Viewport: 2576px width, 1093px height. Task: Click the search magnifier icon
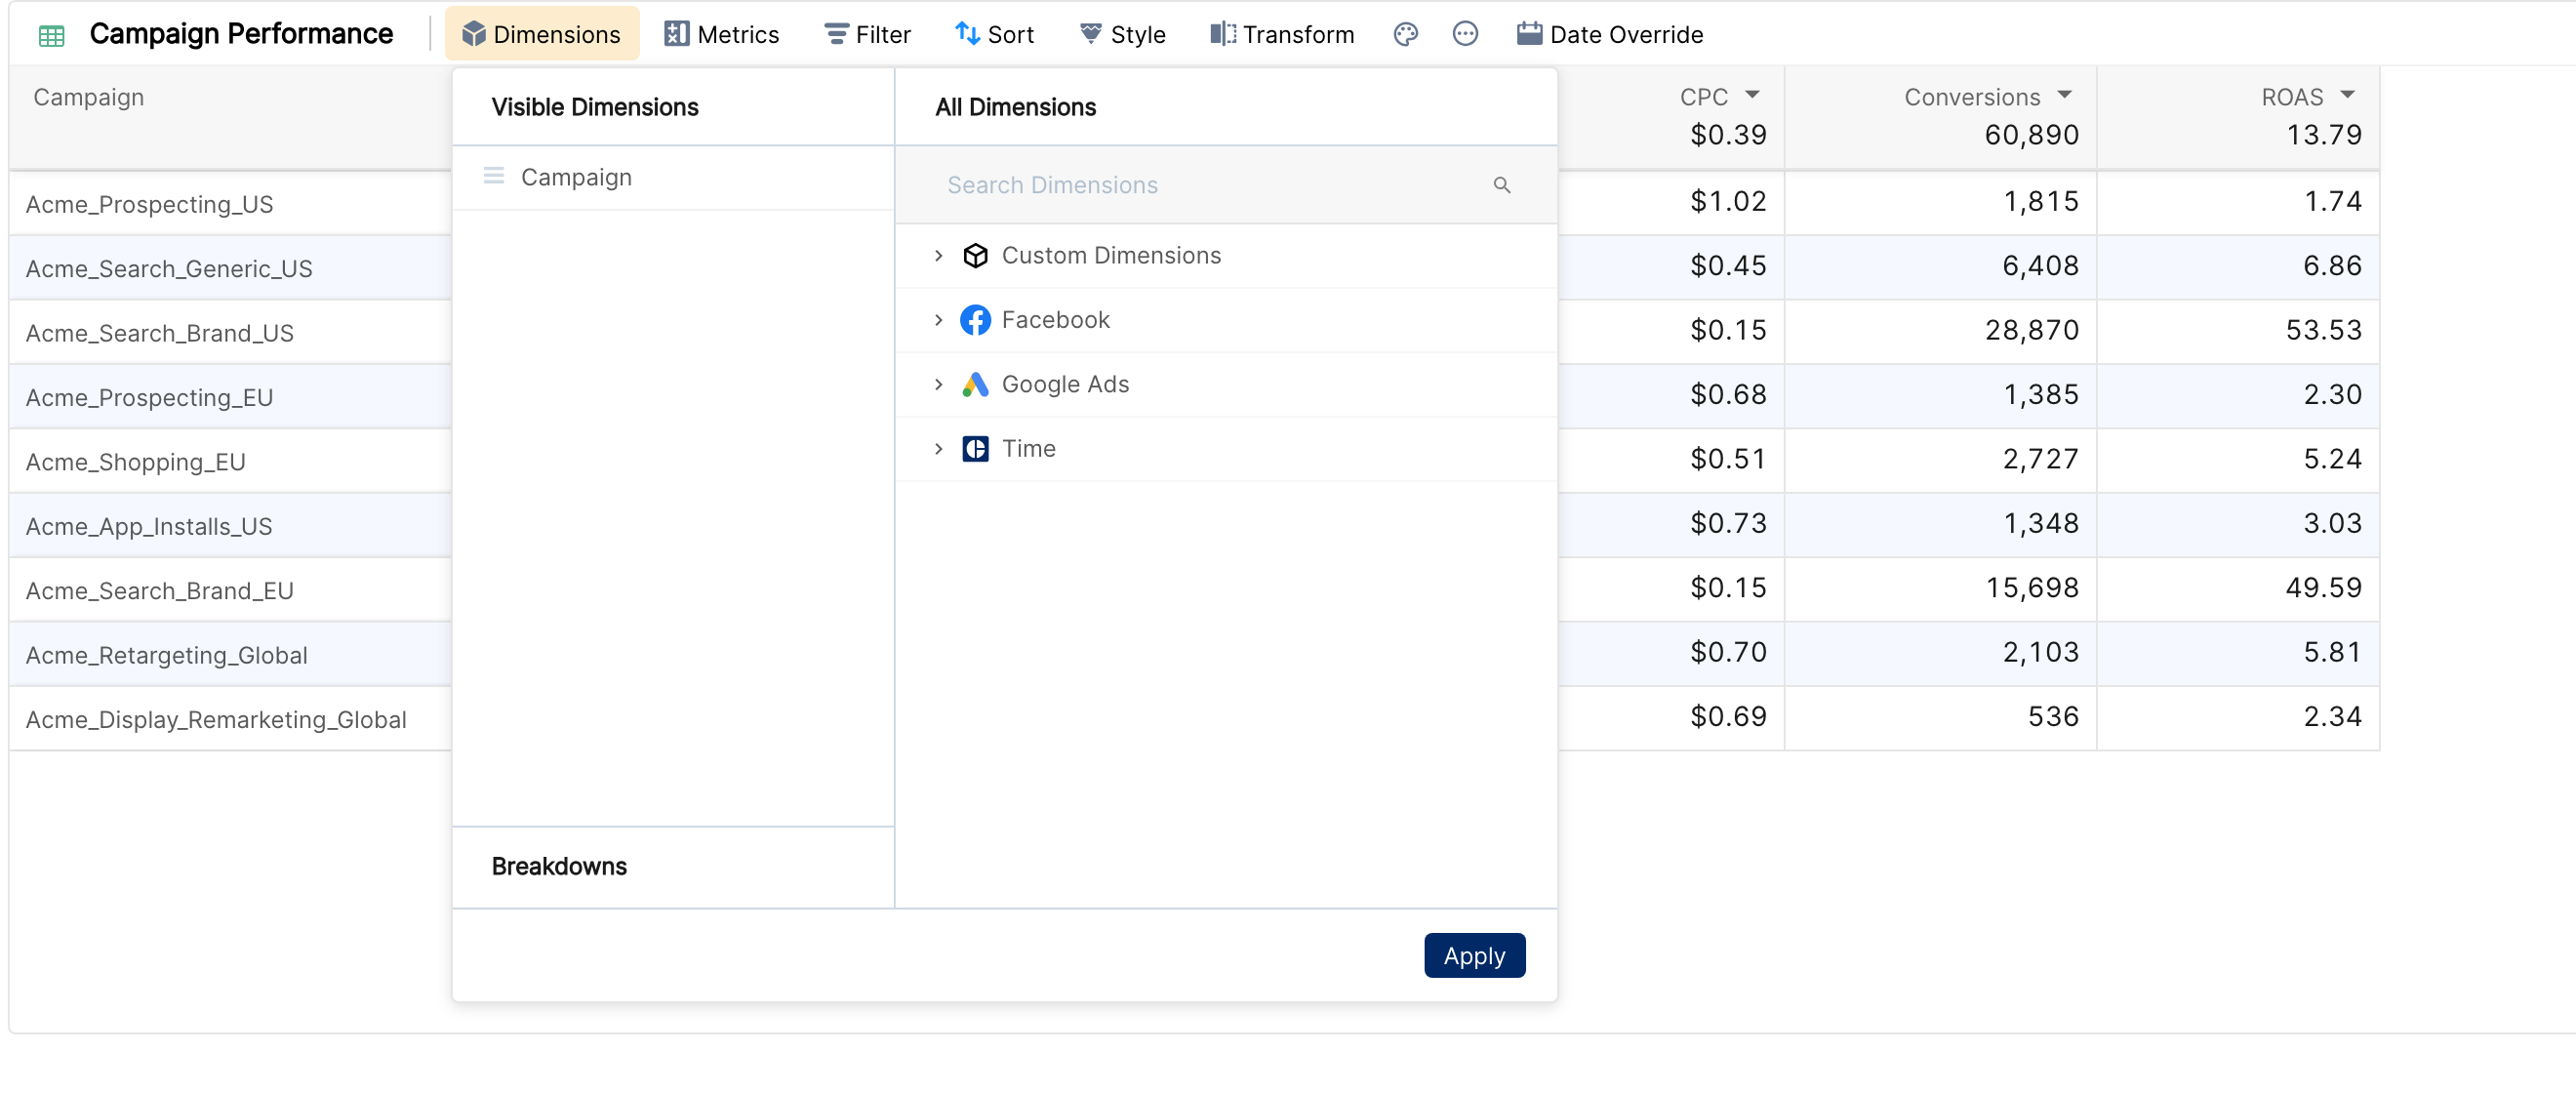click(1501, 185)
